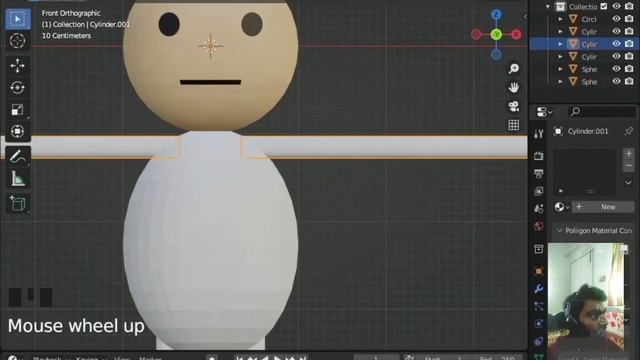Screen dimensions: 640x360
Task: Pick the Rotate tool
Action: point(17,87)
